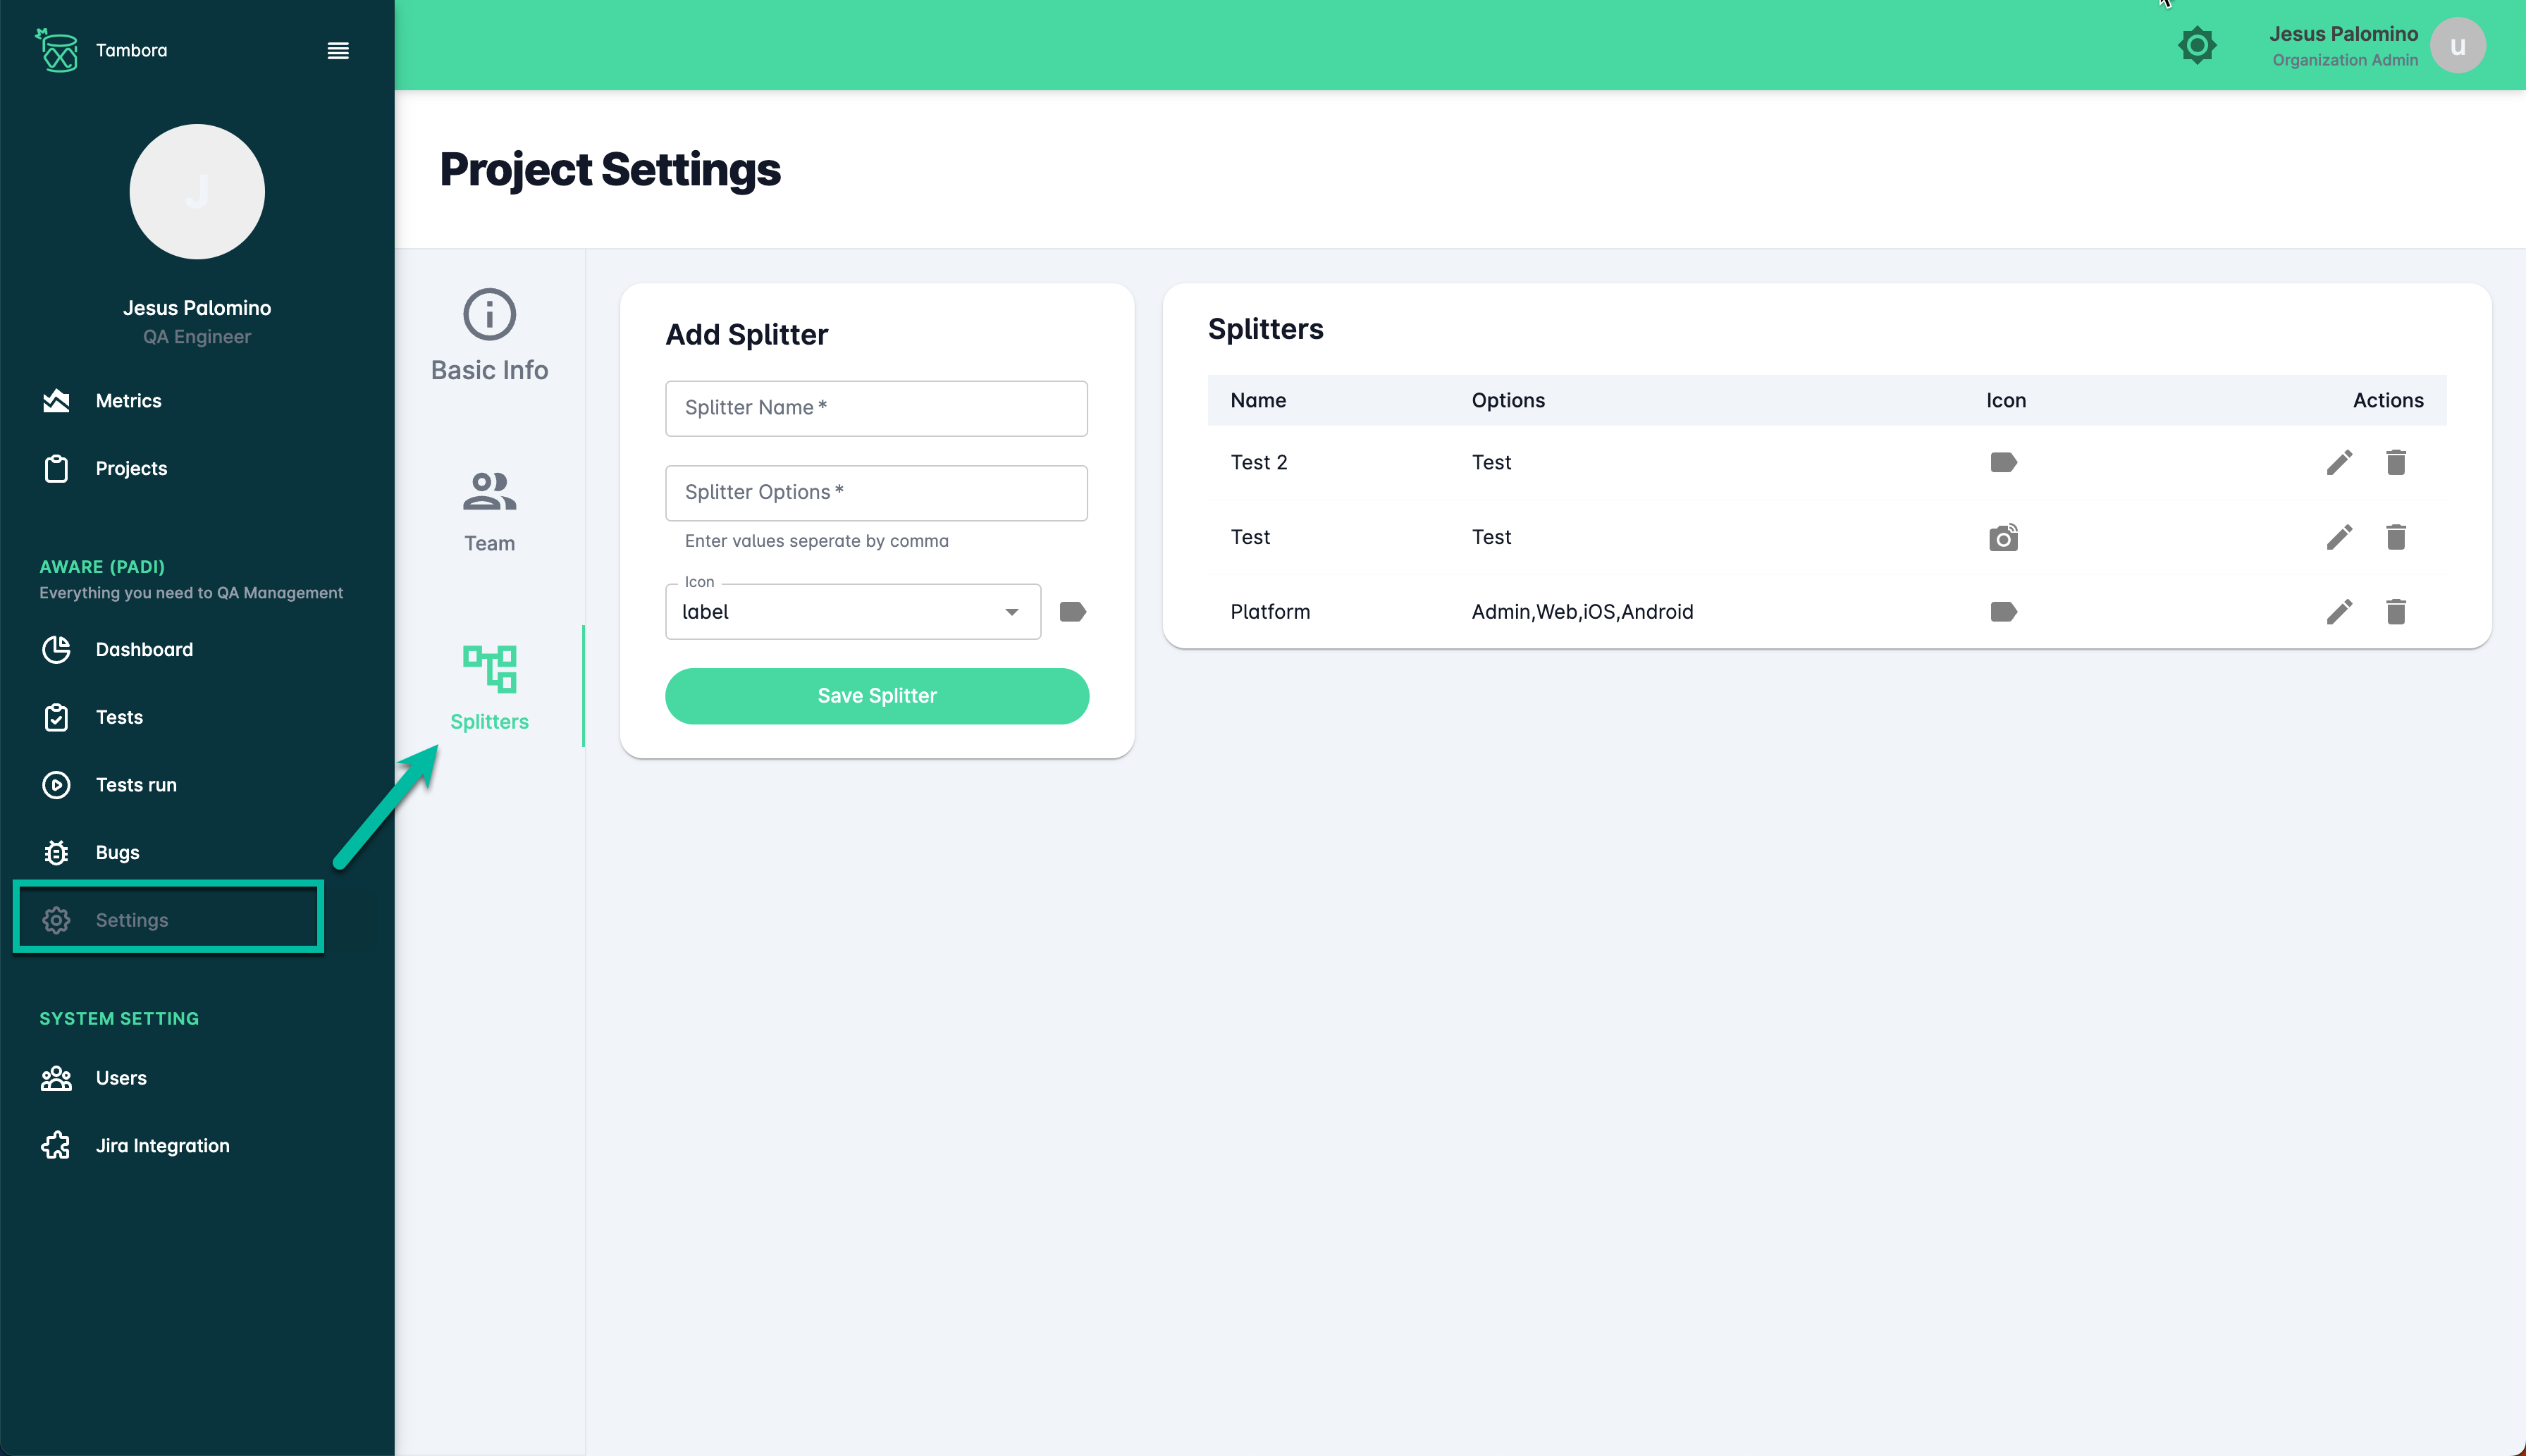Click the Projects clipboard icon
2526x1456 pixels.
56,468
